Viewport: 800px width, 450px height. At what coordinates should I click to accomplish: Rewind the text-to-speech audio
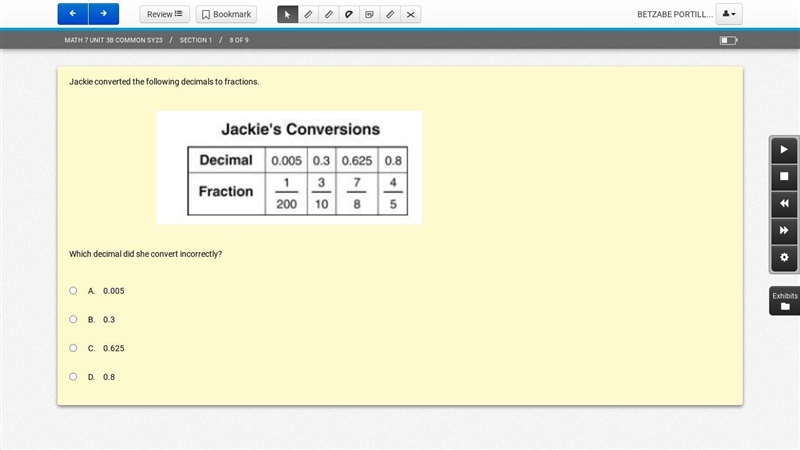pyautogui.click(x=784, y=204)
